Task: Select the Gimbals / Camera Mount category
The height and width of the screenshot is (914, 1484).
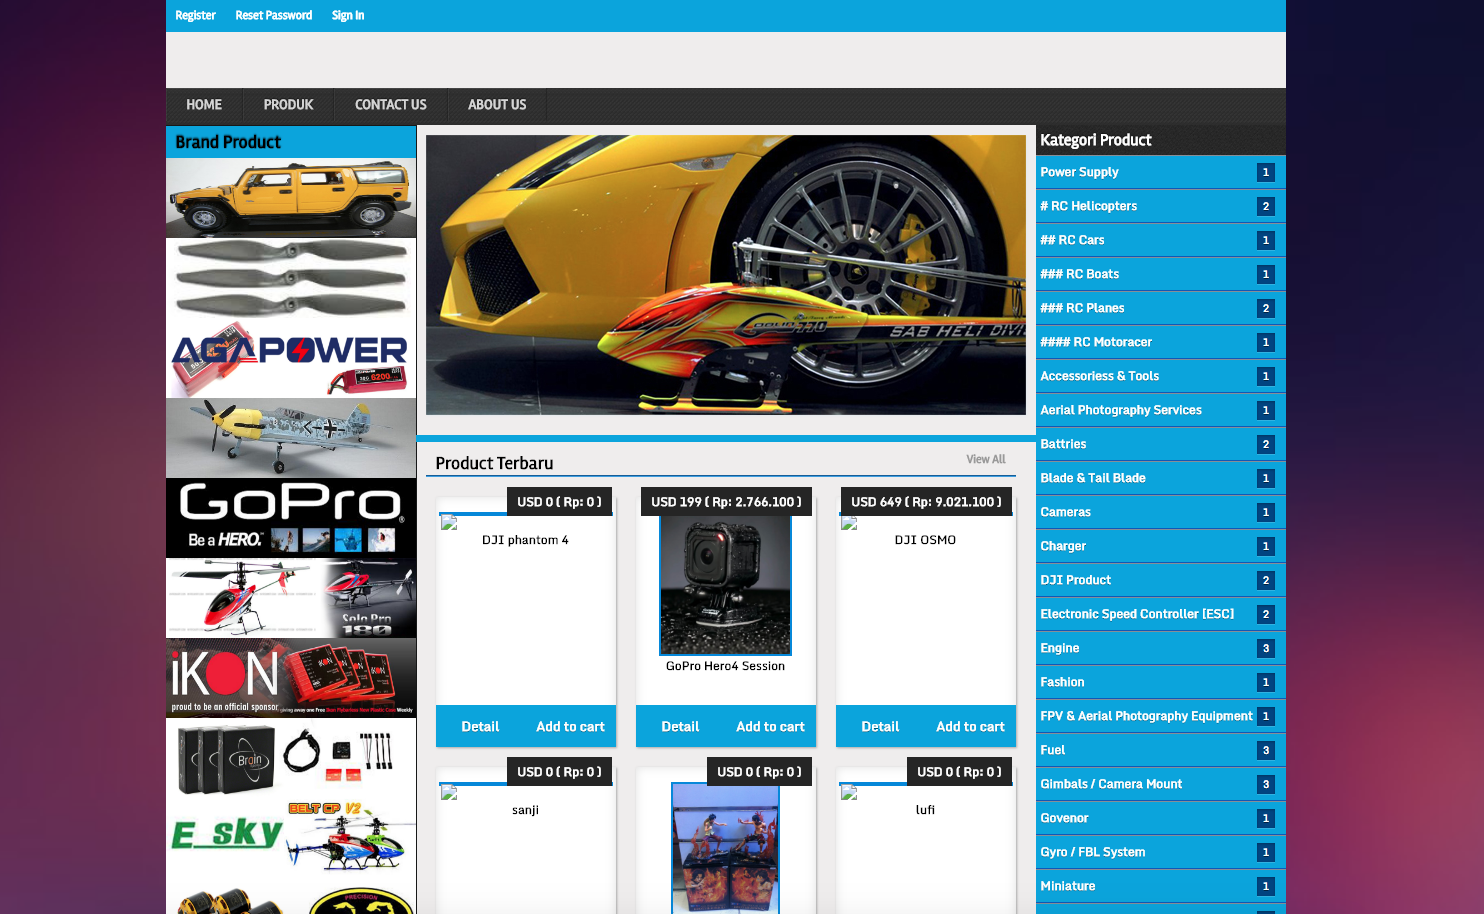Action: [x=1110, y=784]
